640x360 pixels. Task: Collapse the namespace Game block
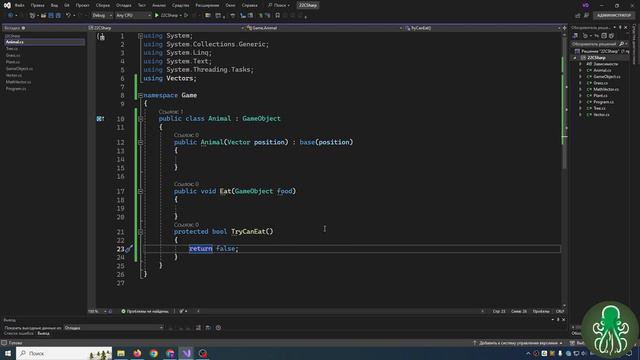pos(140,96)
